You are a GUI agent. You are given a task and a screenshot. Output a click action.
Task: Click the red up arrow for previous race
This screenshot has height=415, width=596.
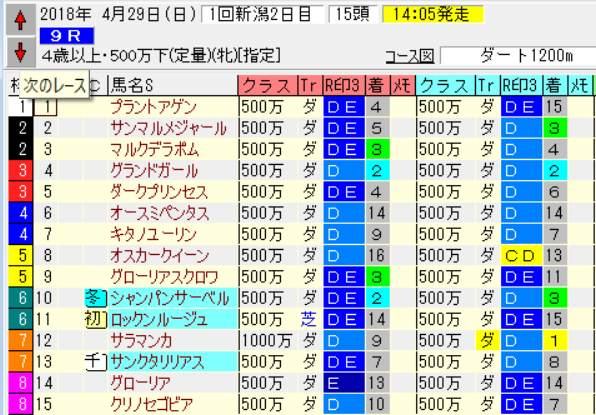point(20,20)
